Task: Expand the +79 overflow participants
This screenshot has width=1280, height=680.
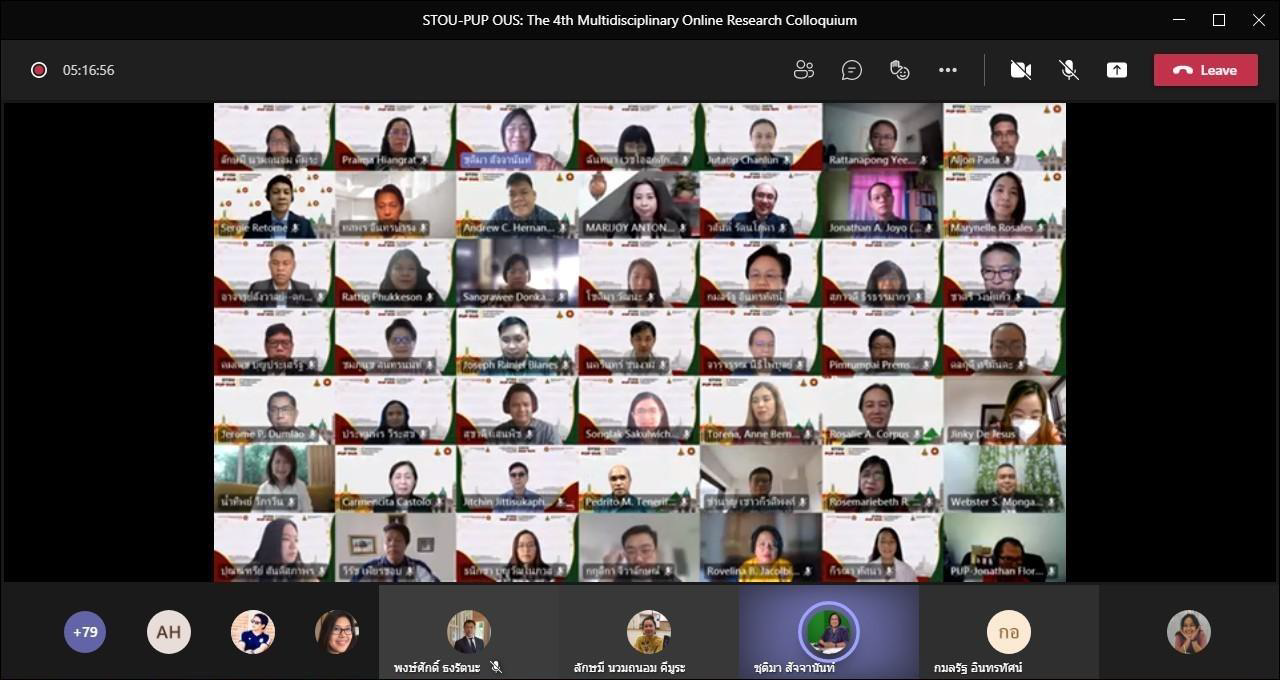Action: click(85, 632)
